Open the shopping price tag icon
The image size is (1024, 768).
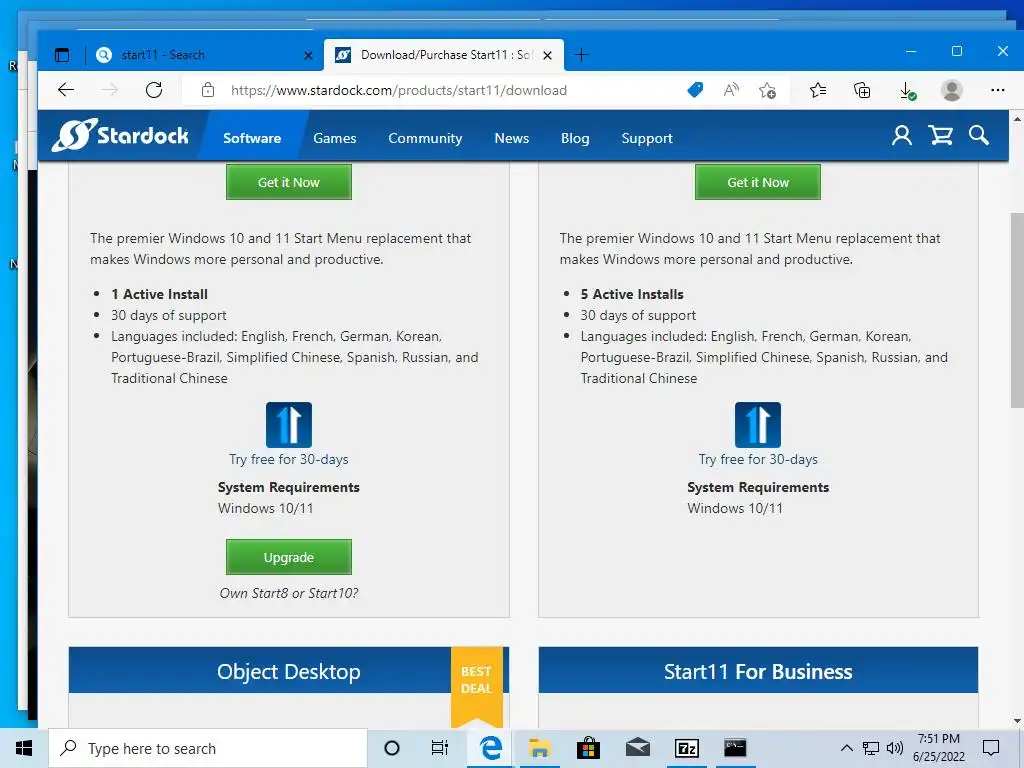click(696, 90)
